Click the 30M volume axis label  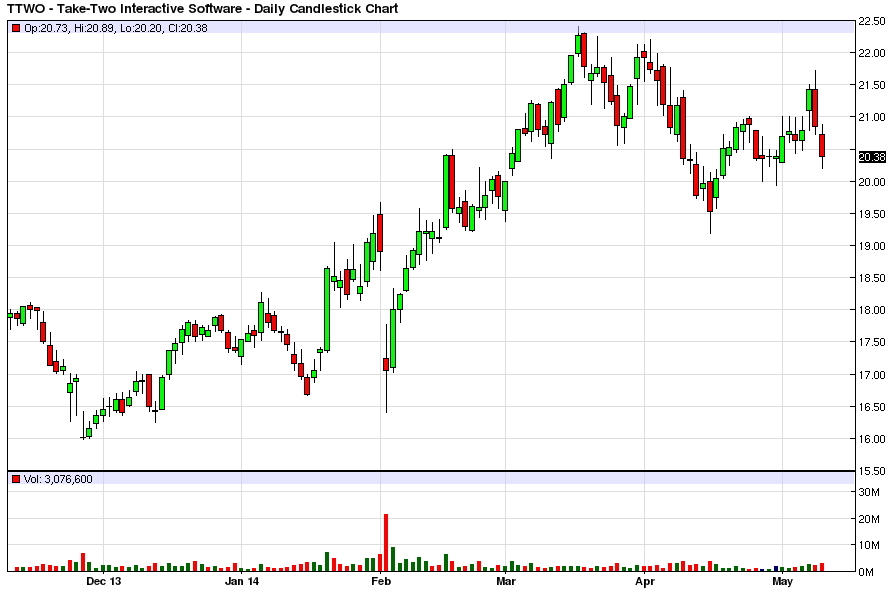tap(869, 492)
